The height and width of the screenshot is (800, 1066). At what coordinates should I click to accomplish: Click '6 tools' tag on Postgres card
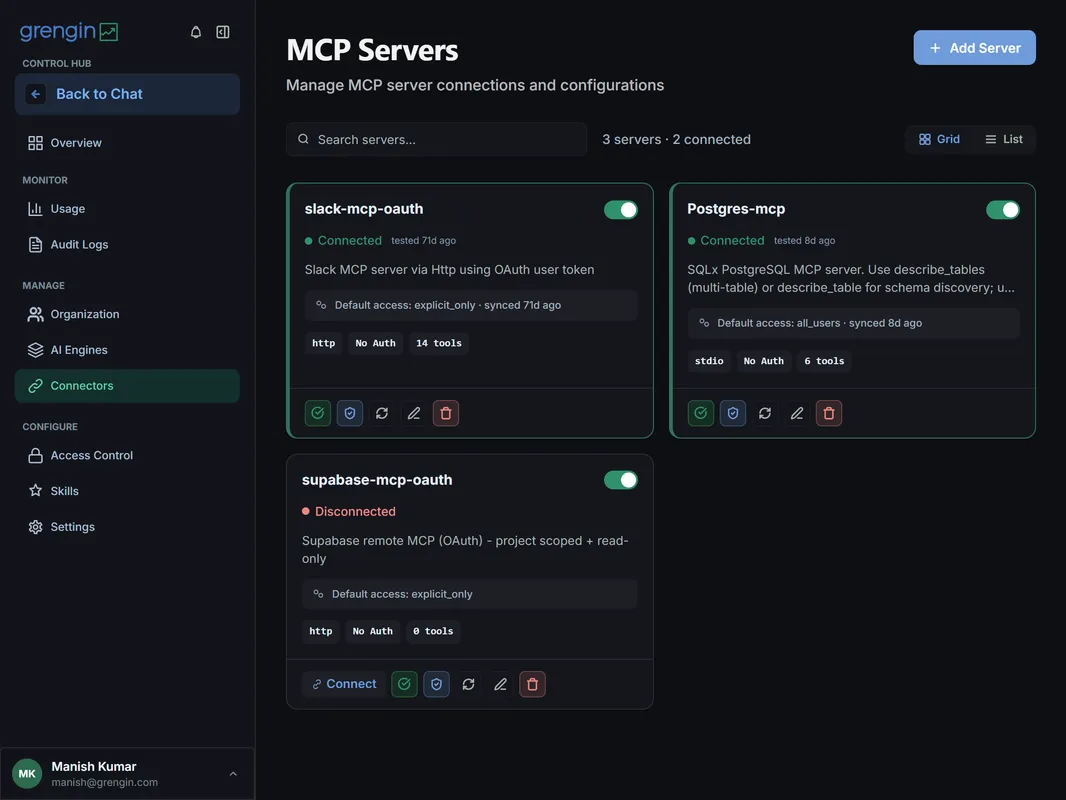click(x=824, y=361)
